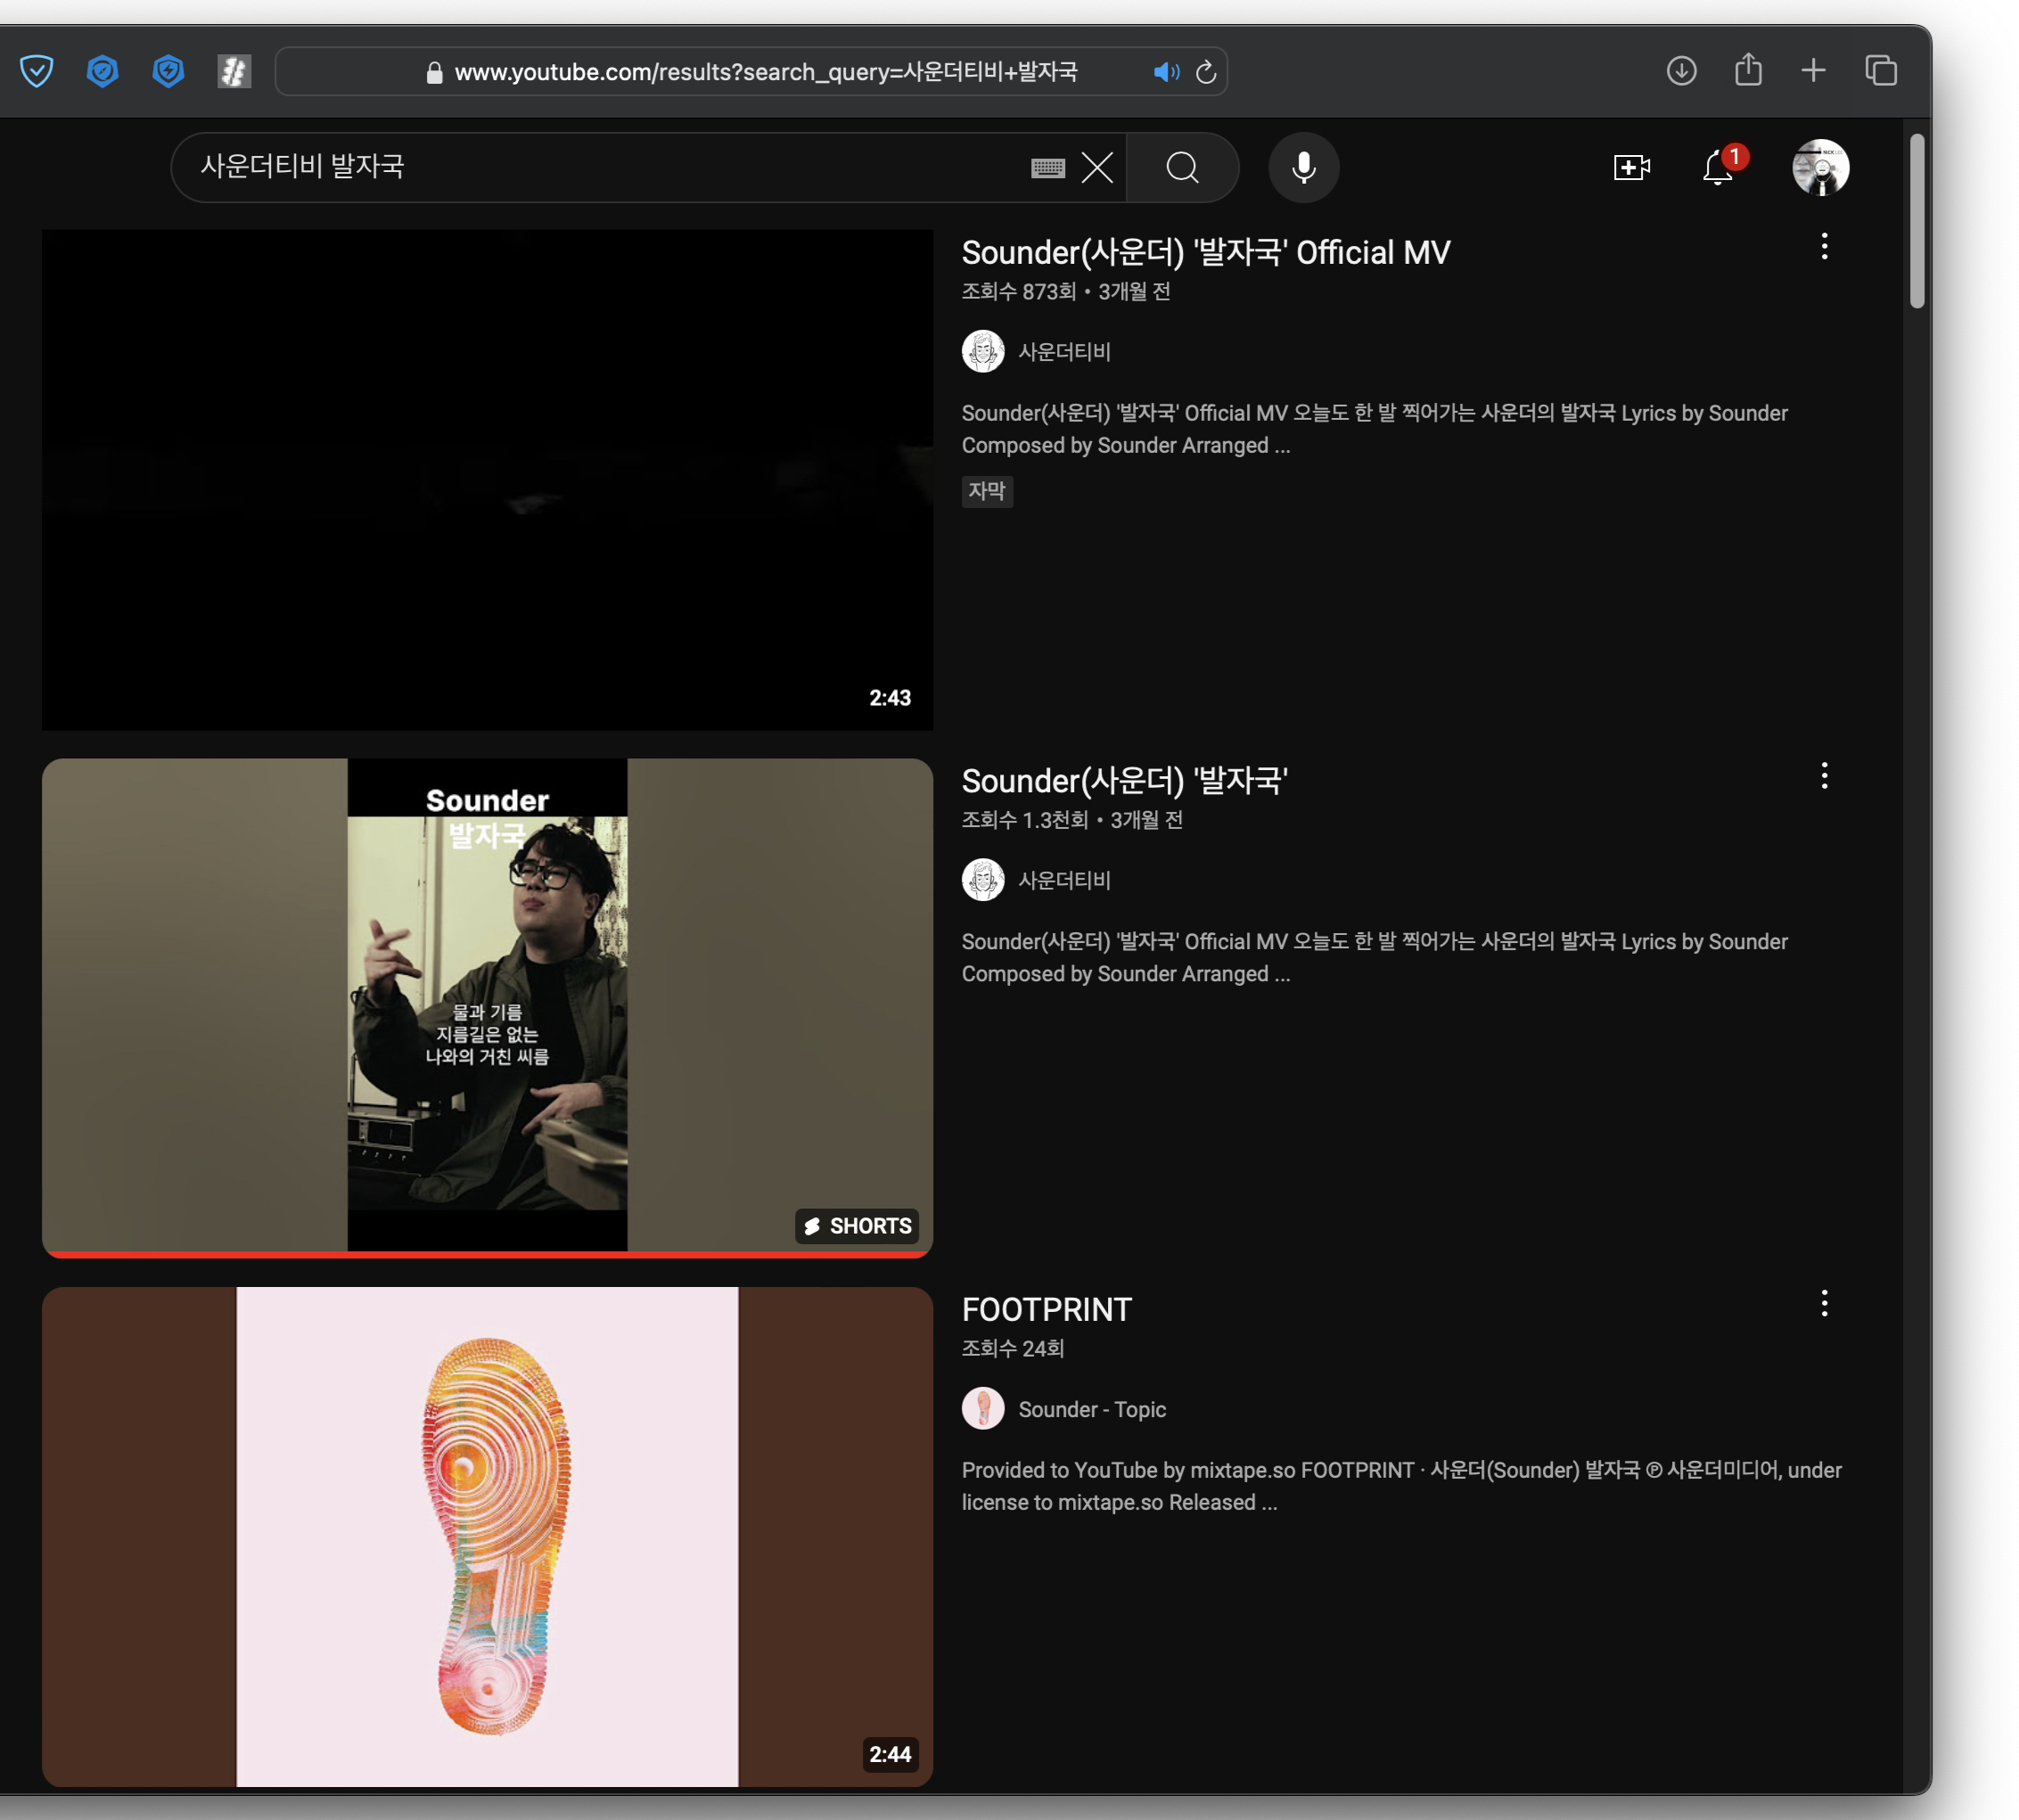Click the 2:43 duration badge

coord(889,698)
